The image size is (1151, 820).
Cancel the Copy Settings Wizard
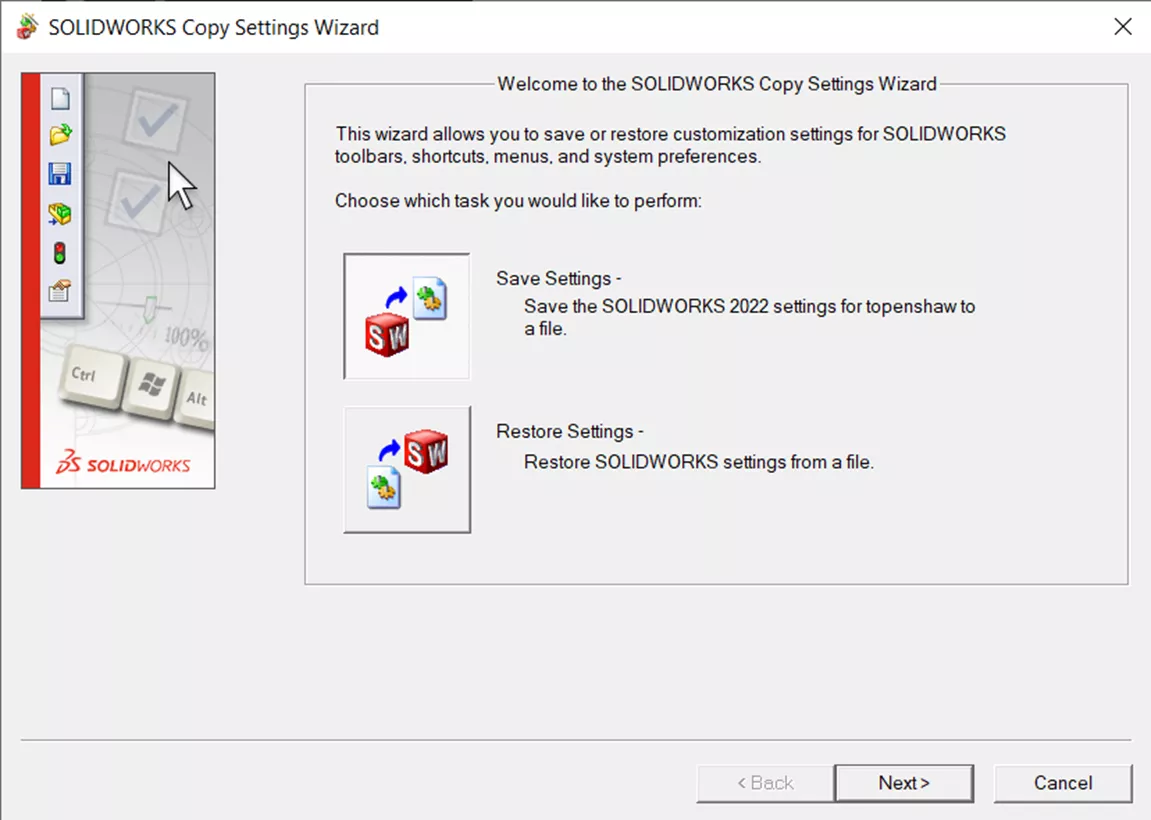click(1063, 783)
